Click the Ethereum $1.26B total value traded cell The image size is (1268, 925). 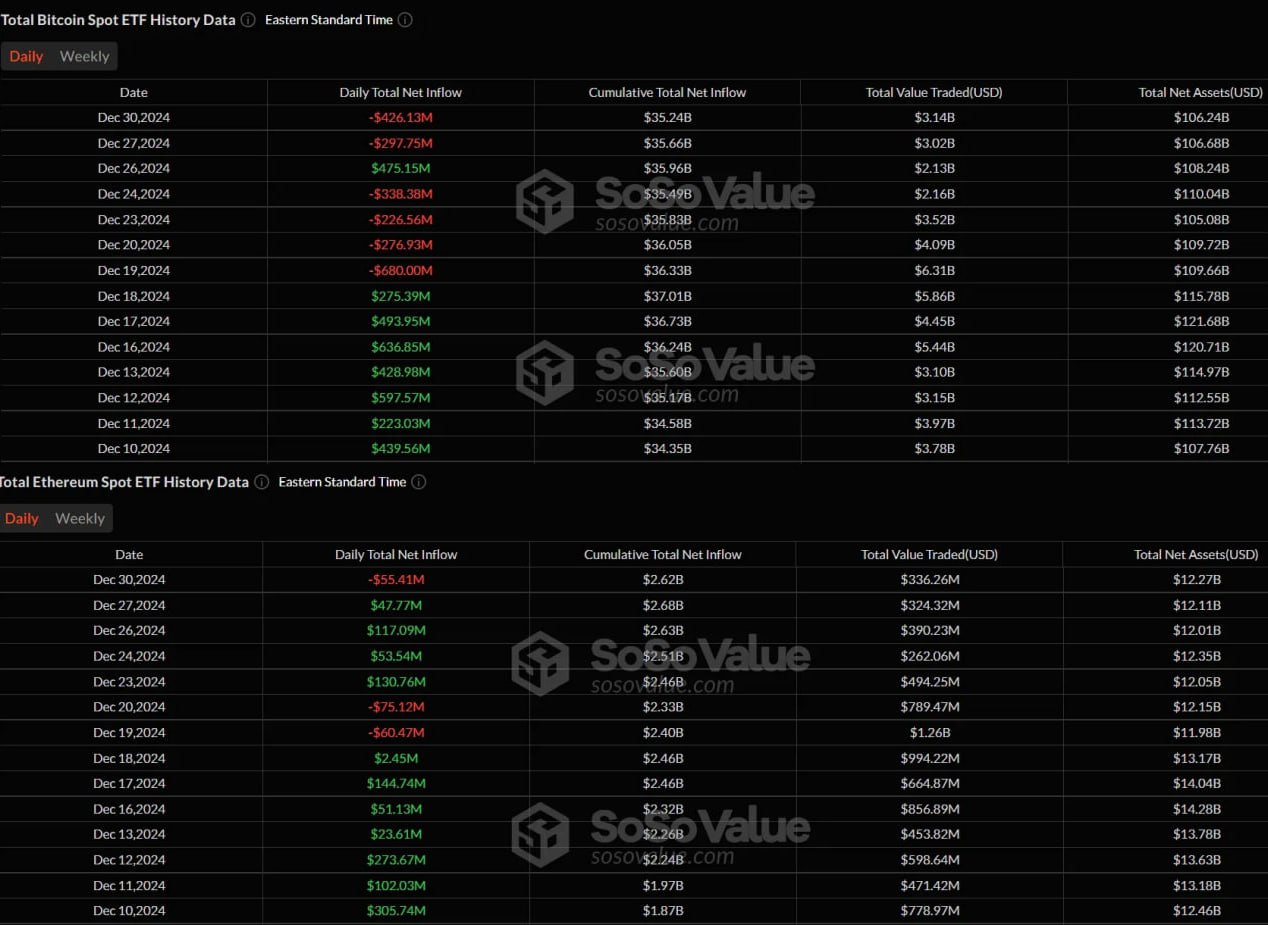tap(929, 732)
